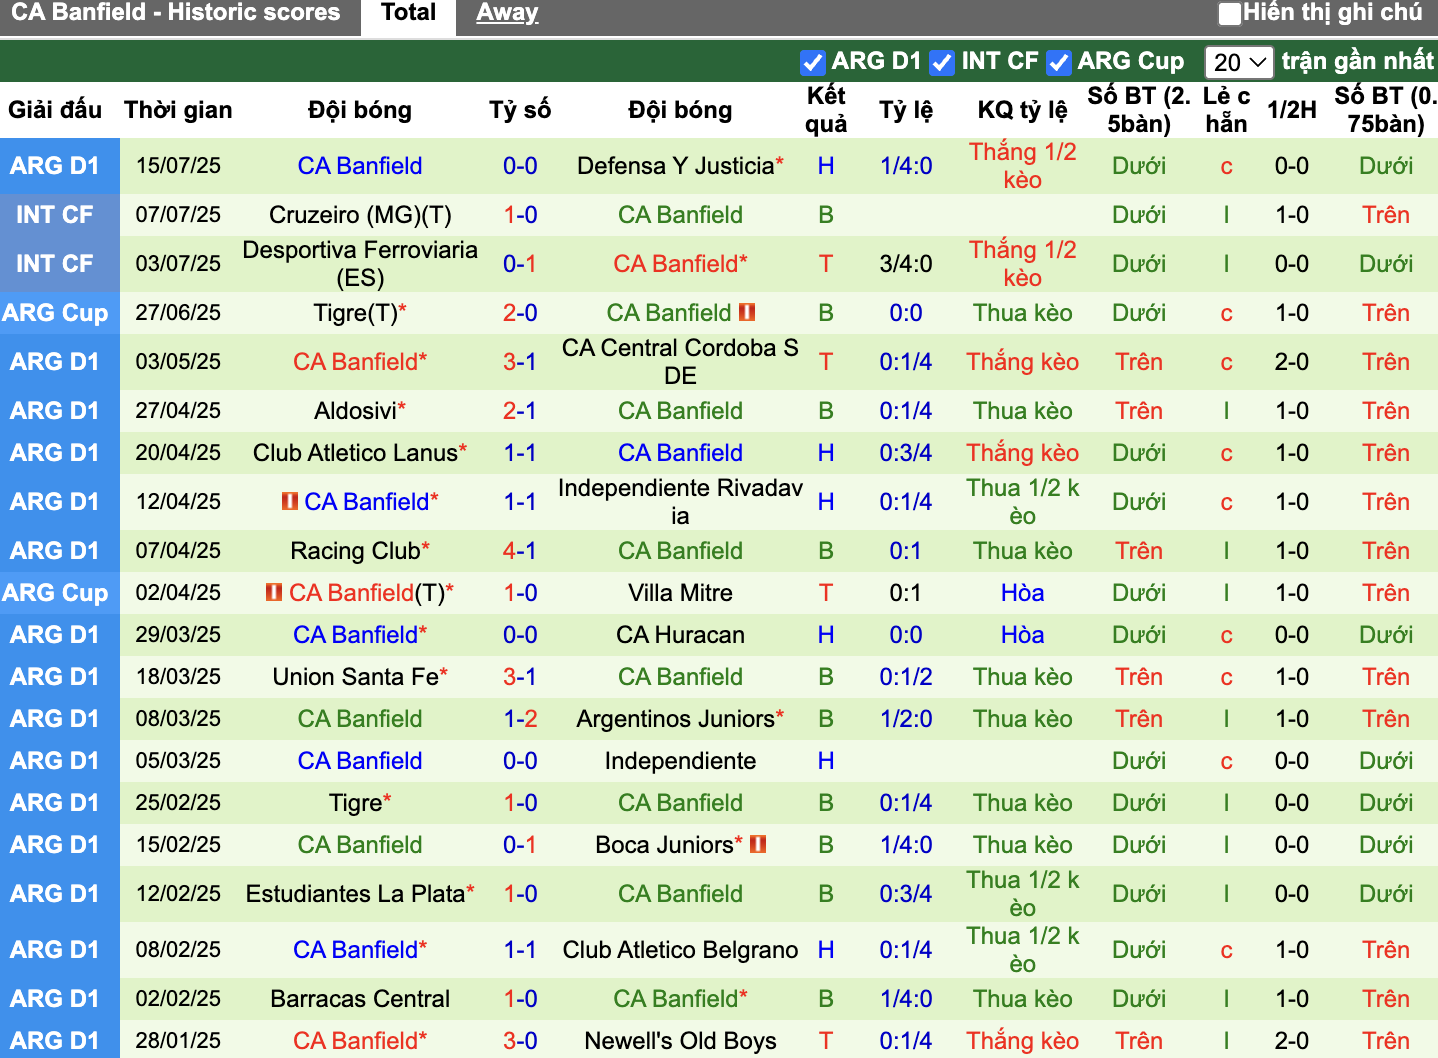Click the 0:3/4 odds in Lanus row

pyautogui.click(x=906, y=453)
